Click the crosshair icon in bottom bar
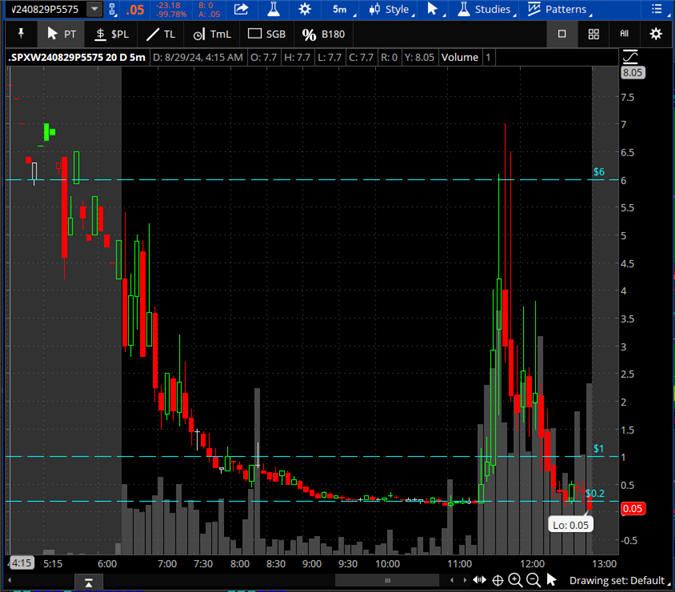This screenshot has width=675, height=592. [497, 580]
